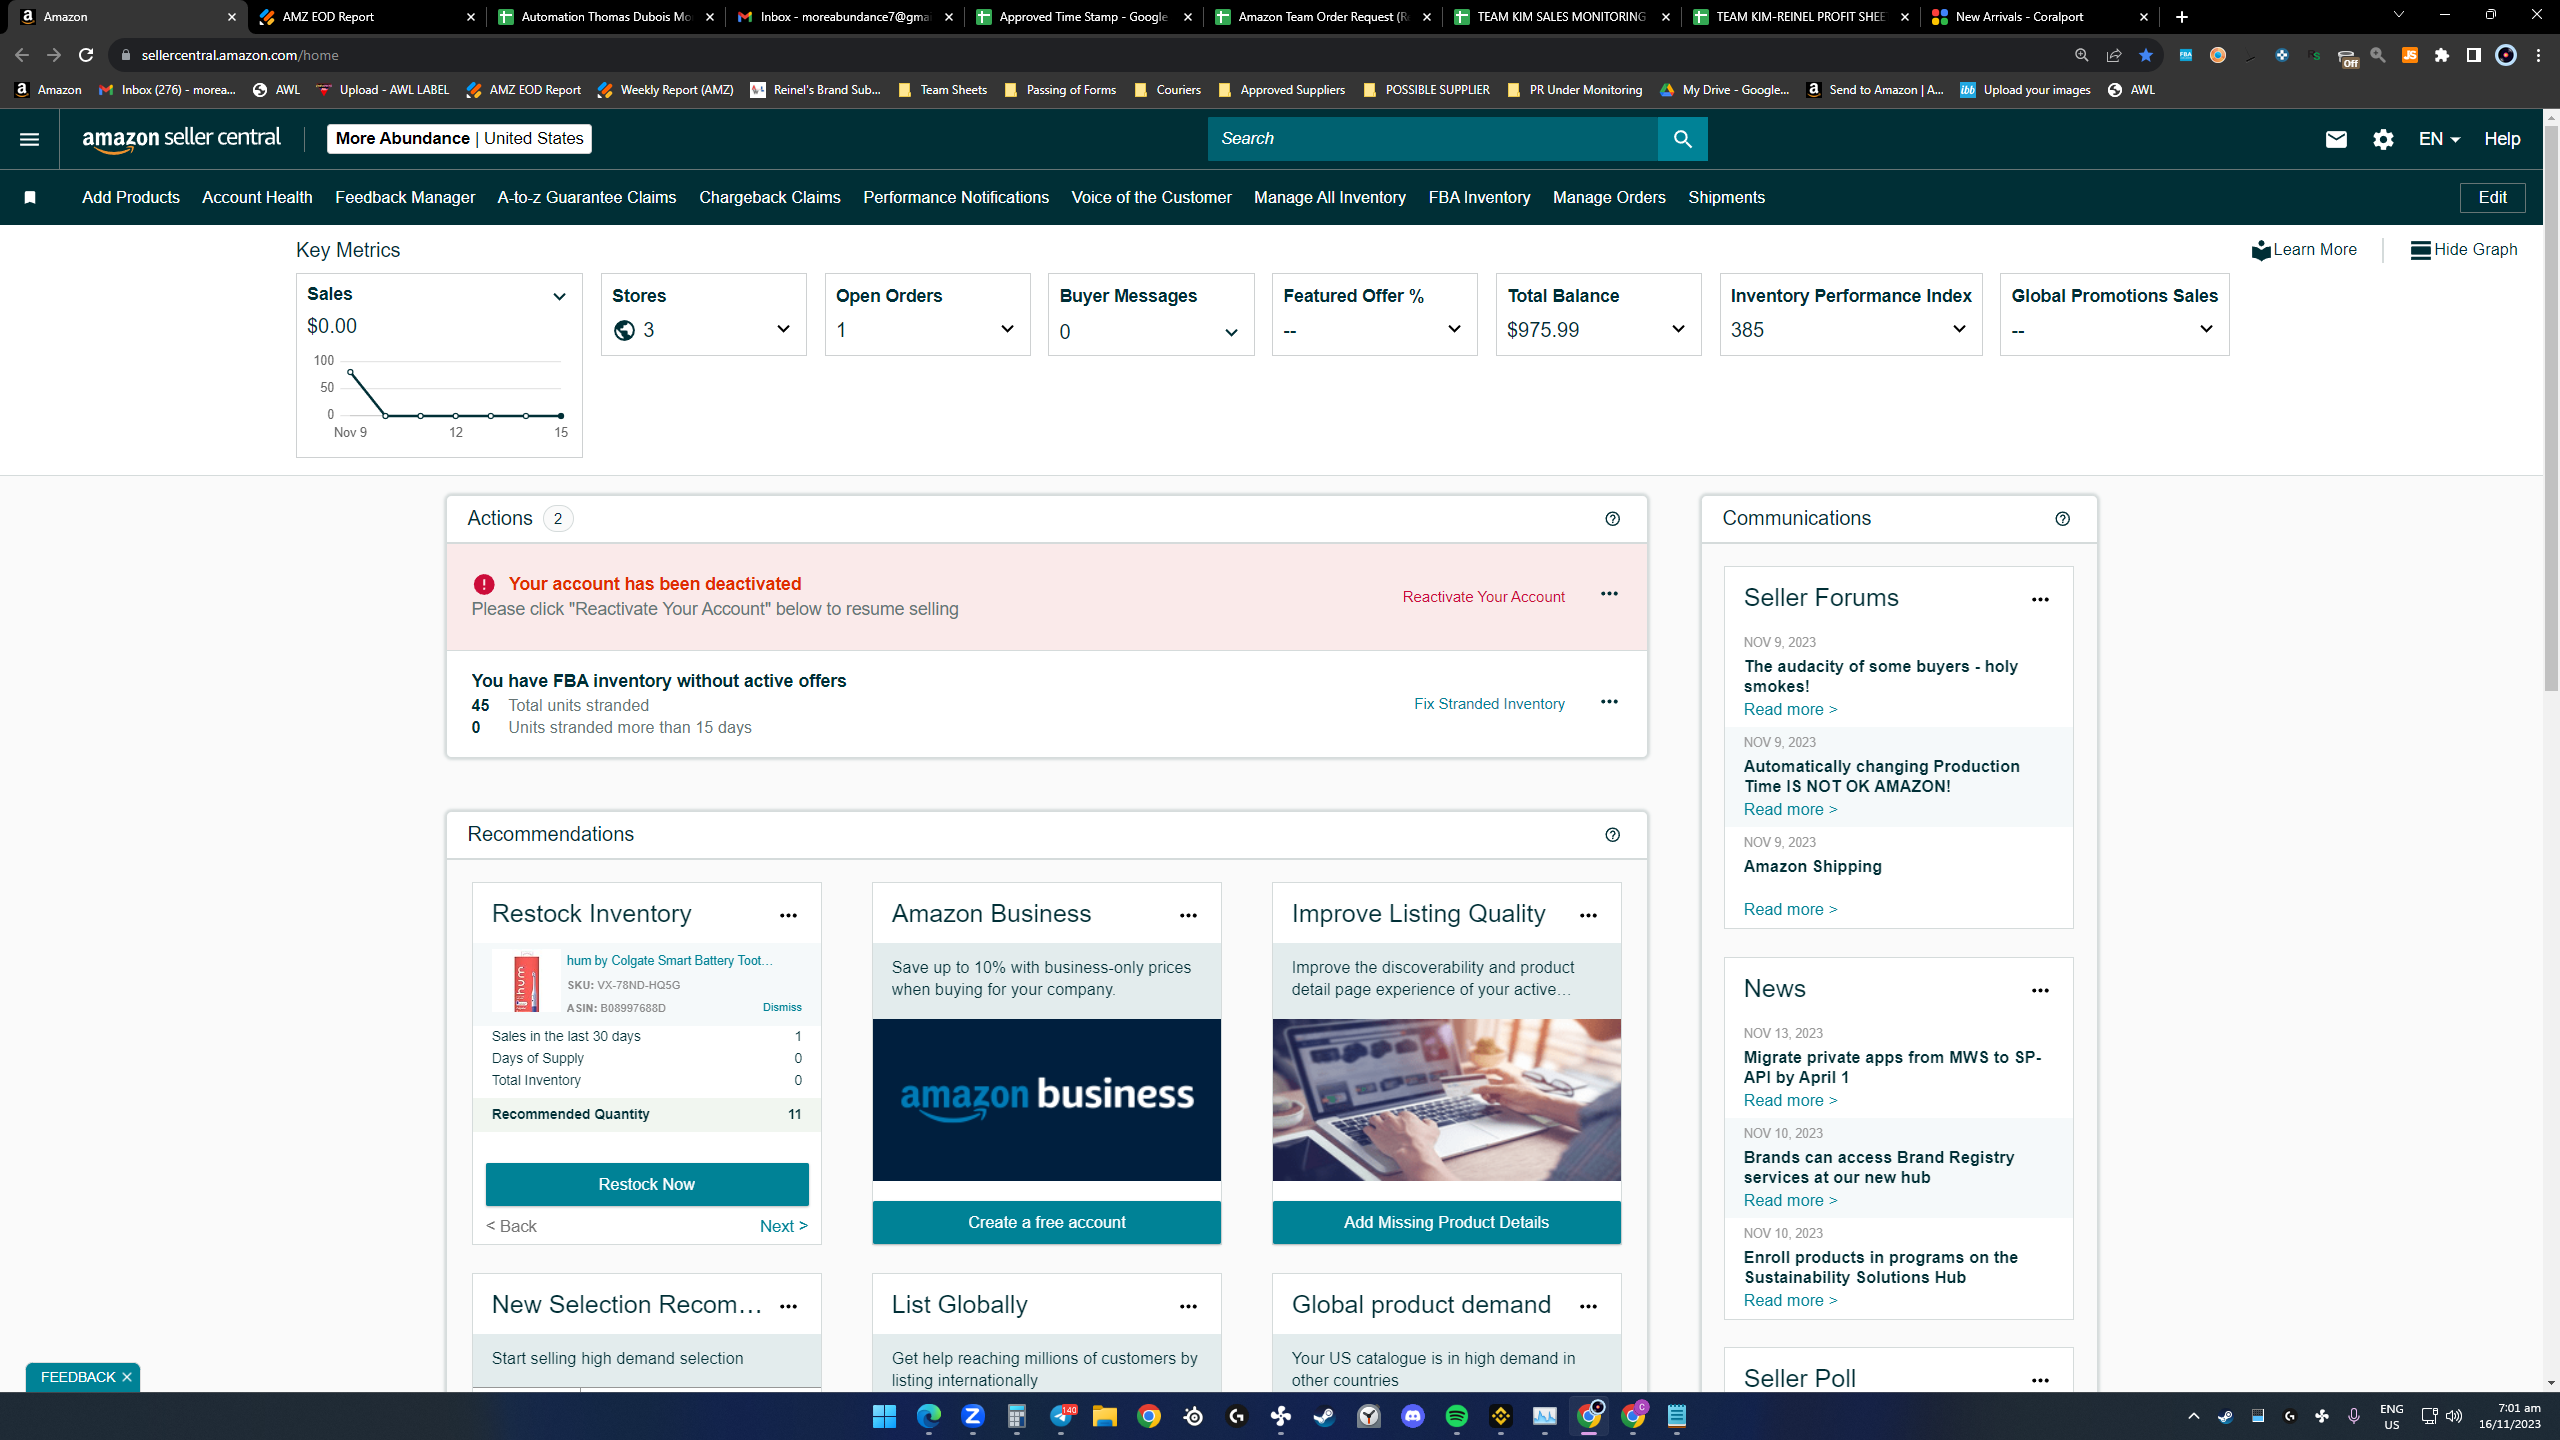This screenshot has height=1440, width=2560.
Task: Open Seller Poll card options menu
Action: 2040,1381
